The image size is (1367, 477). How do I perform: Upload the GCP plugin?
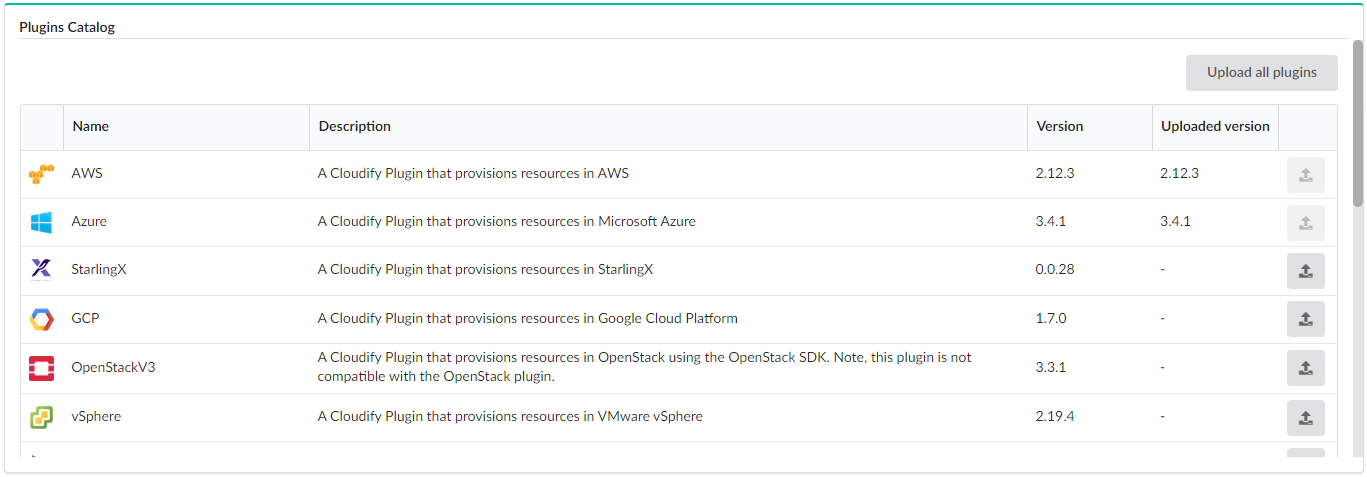1305,319
